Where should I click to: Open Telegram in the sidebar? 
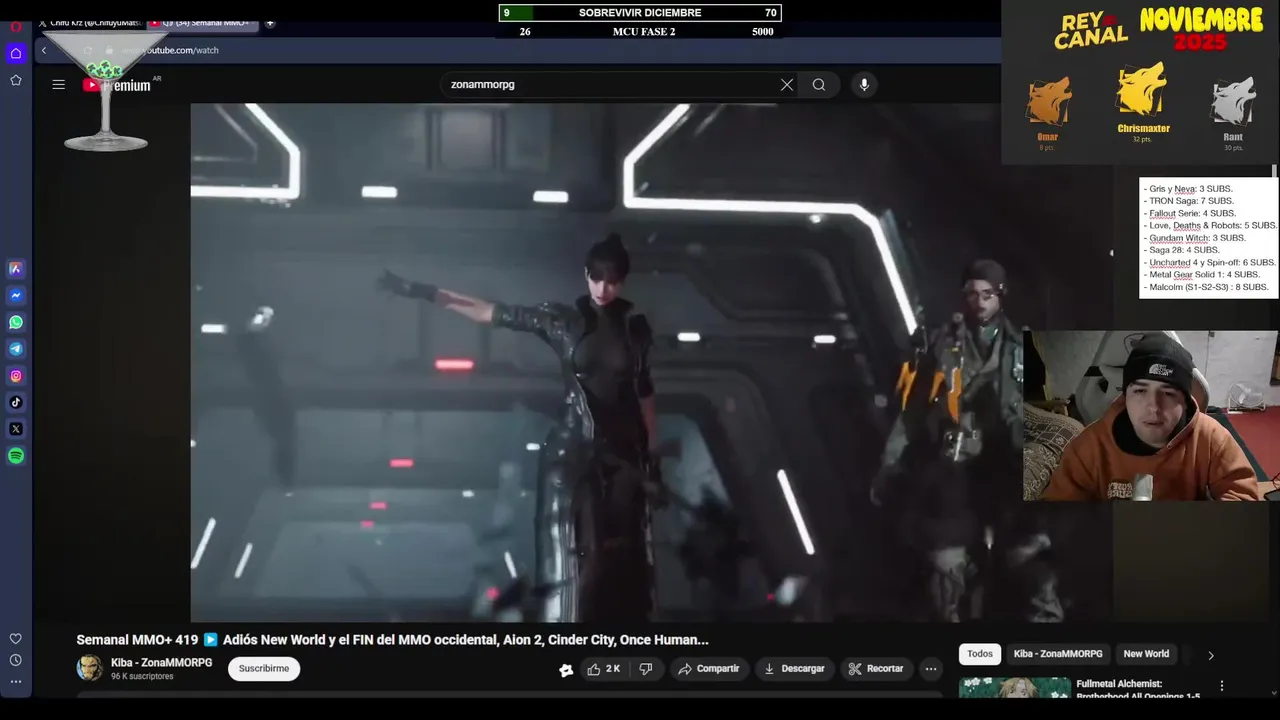[x=16, y=349]
